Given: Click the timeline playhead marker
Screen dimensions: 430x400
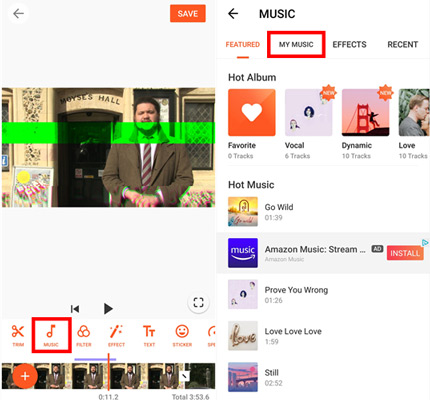Looking at the screenshot, I should [x=108, y=372].
